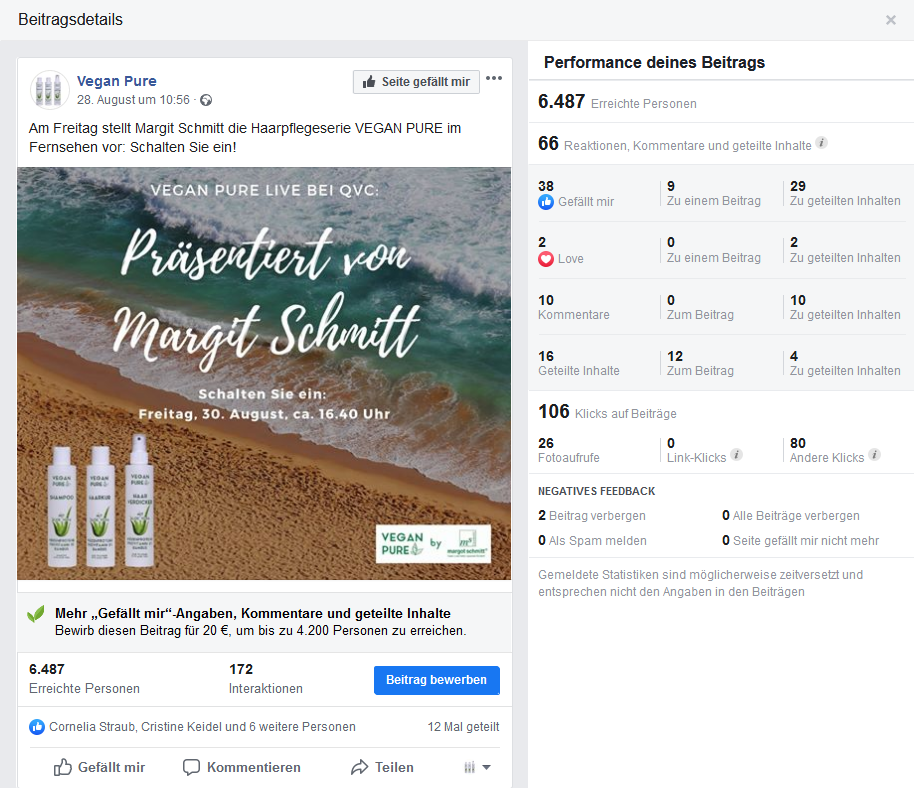Image resolution: width=914 pixels, height=788 pixels.
Task: Click the info icon next to 'Reaktionen, Kommentare und geteilte Inhalte'
Action: 821,143
